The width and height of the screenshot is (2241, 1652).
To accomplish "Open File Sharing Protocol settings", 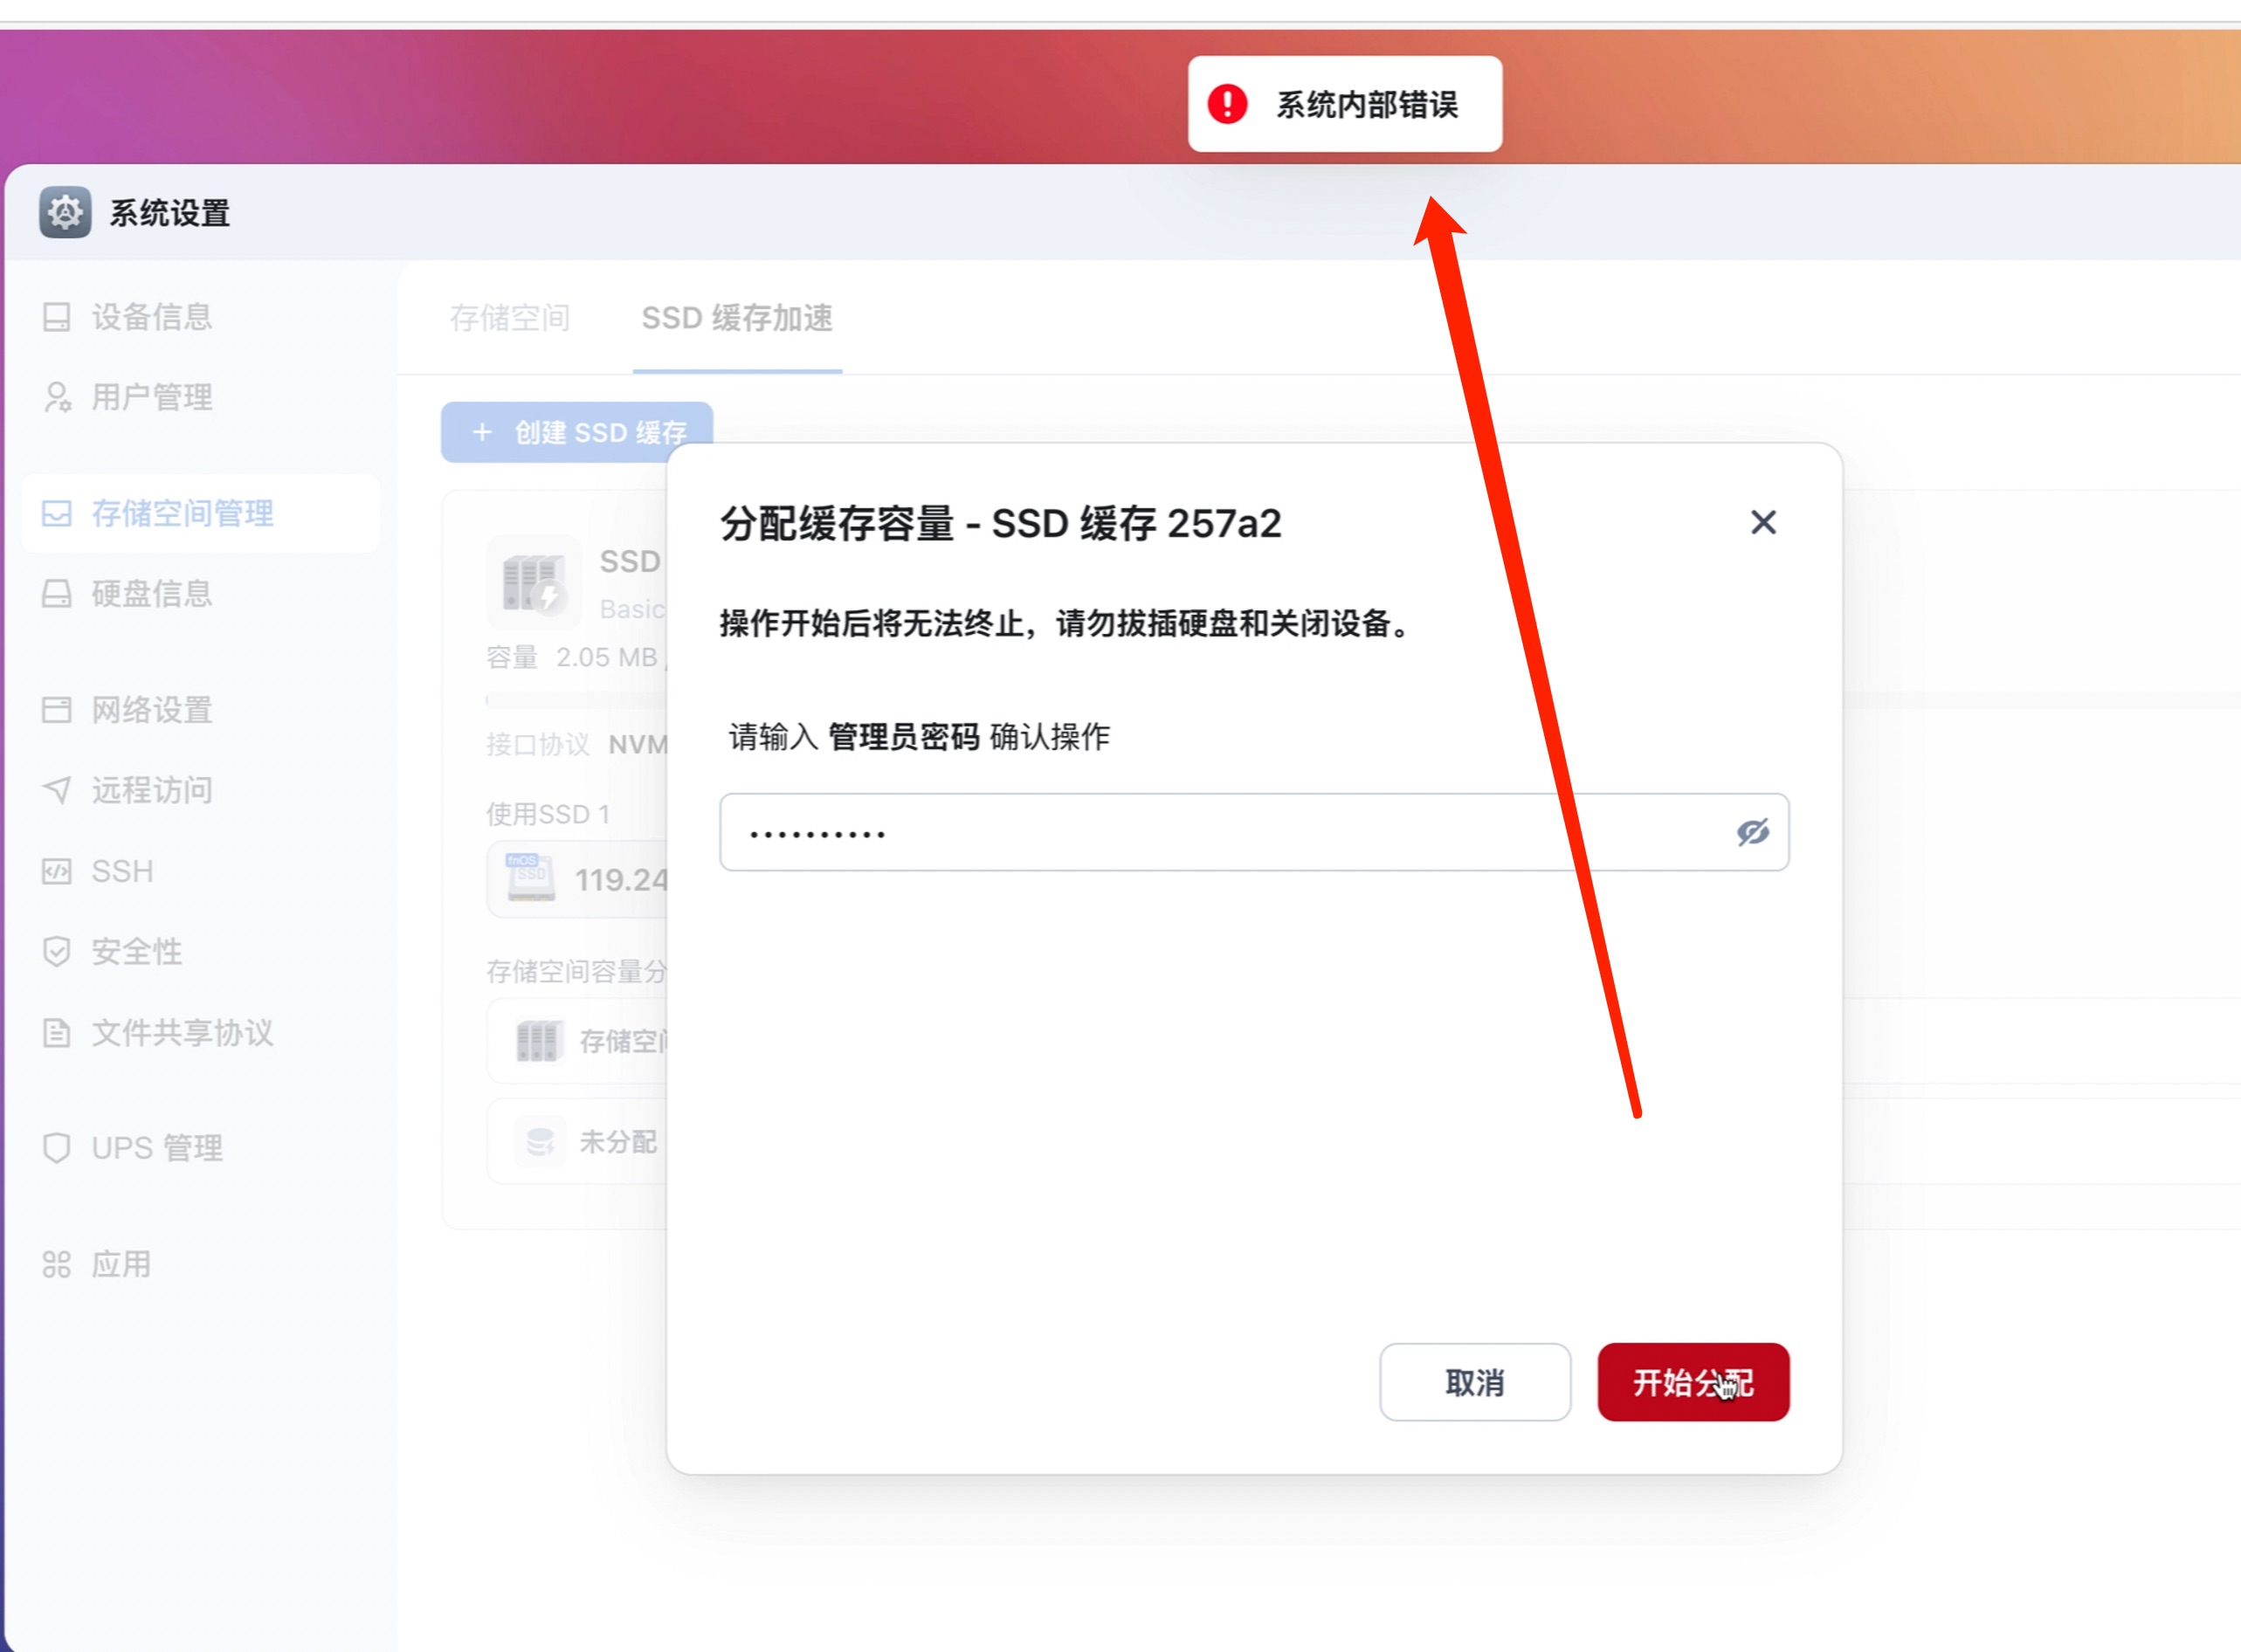I will (182, 1032).
